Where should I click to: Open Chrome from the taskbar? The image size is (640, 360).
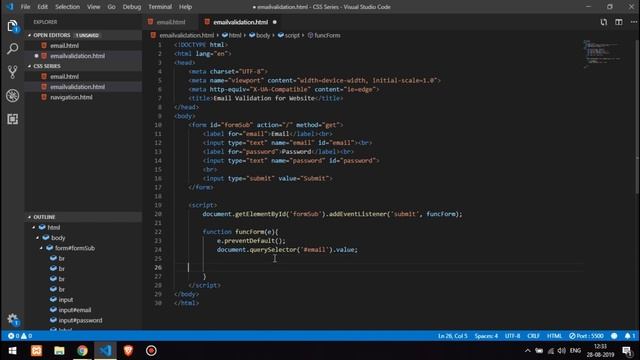point(82,351)
